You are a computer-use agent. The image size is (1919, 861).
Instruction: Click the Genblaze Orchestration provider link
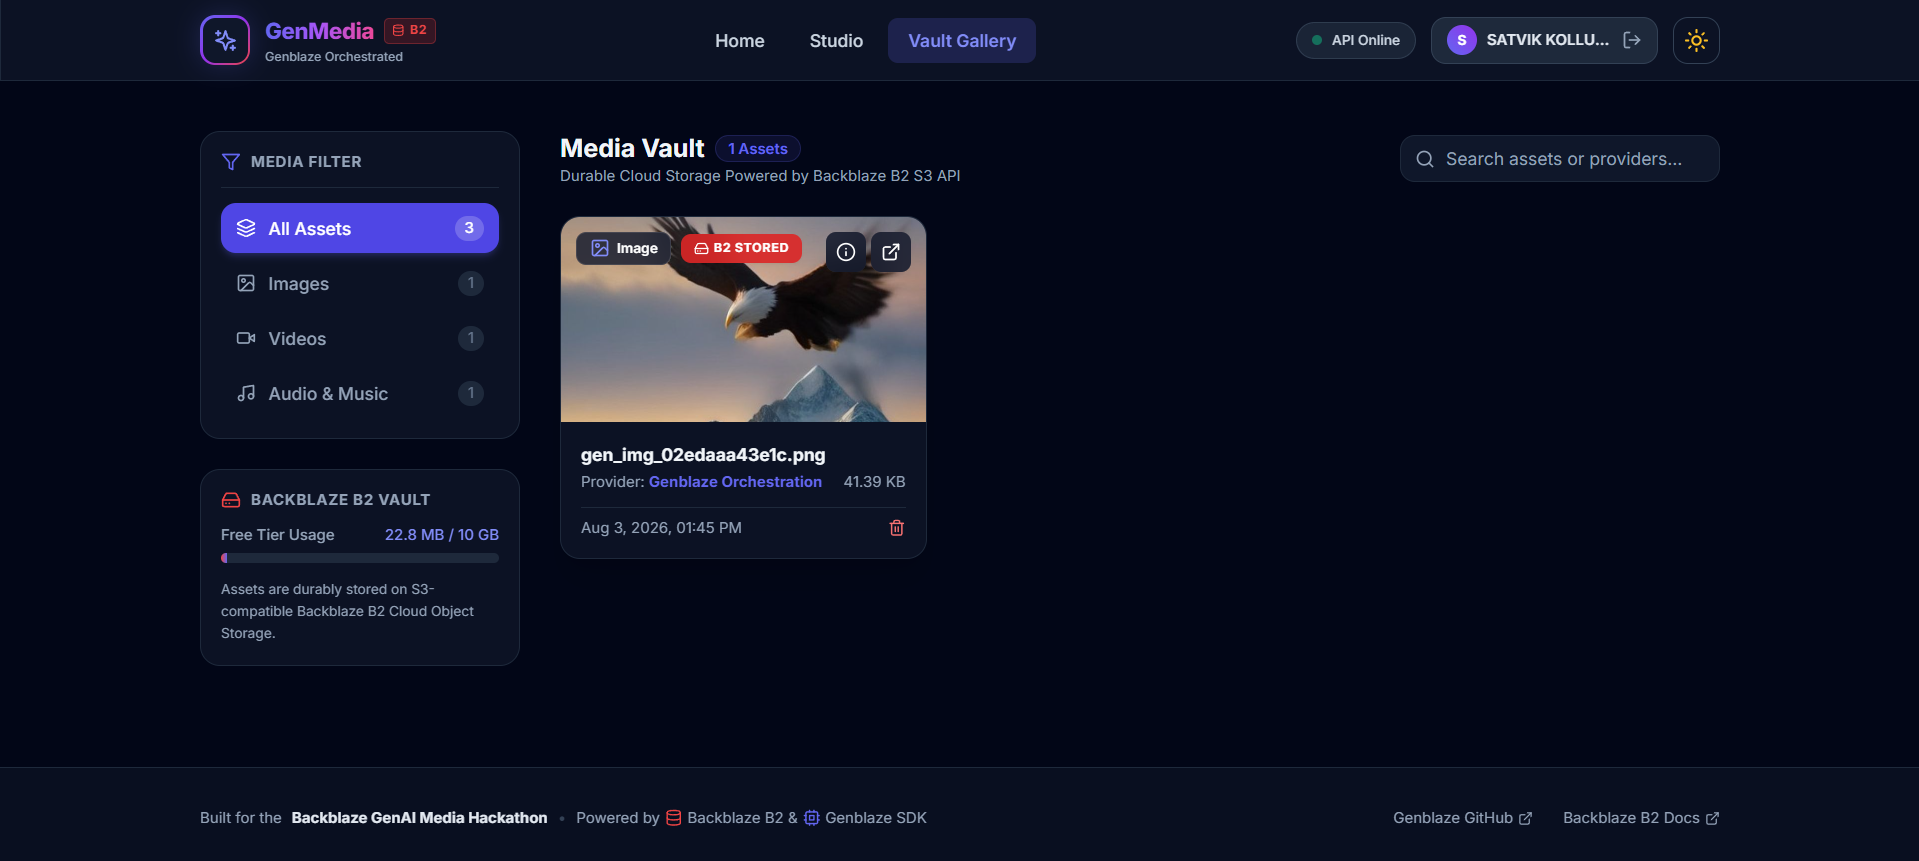[x=735, y=482]
